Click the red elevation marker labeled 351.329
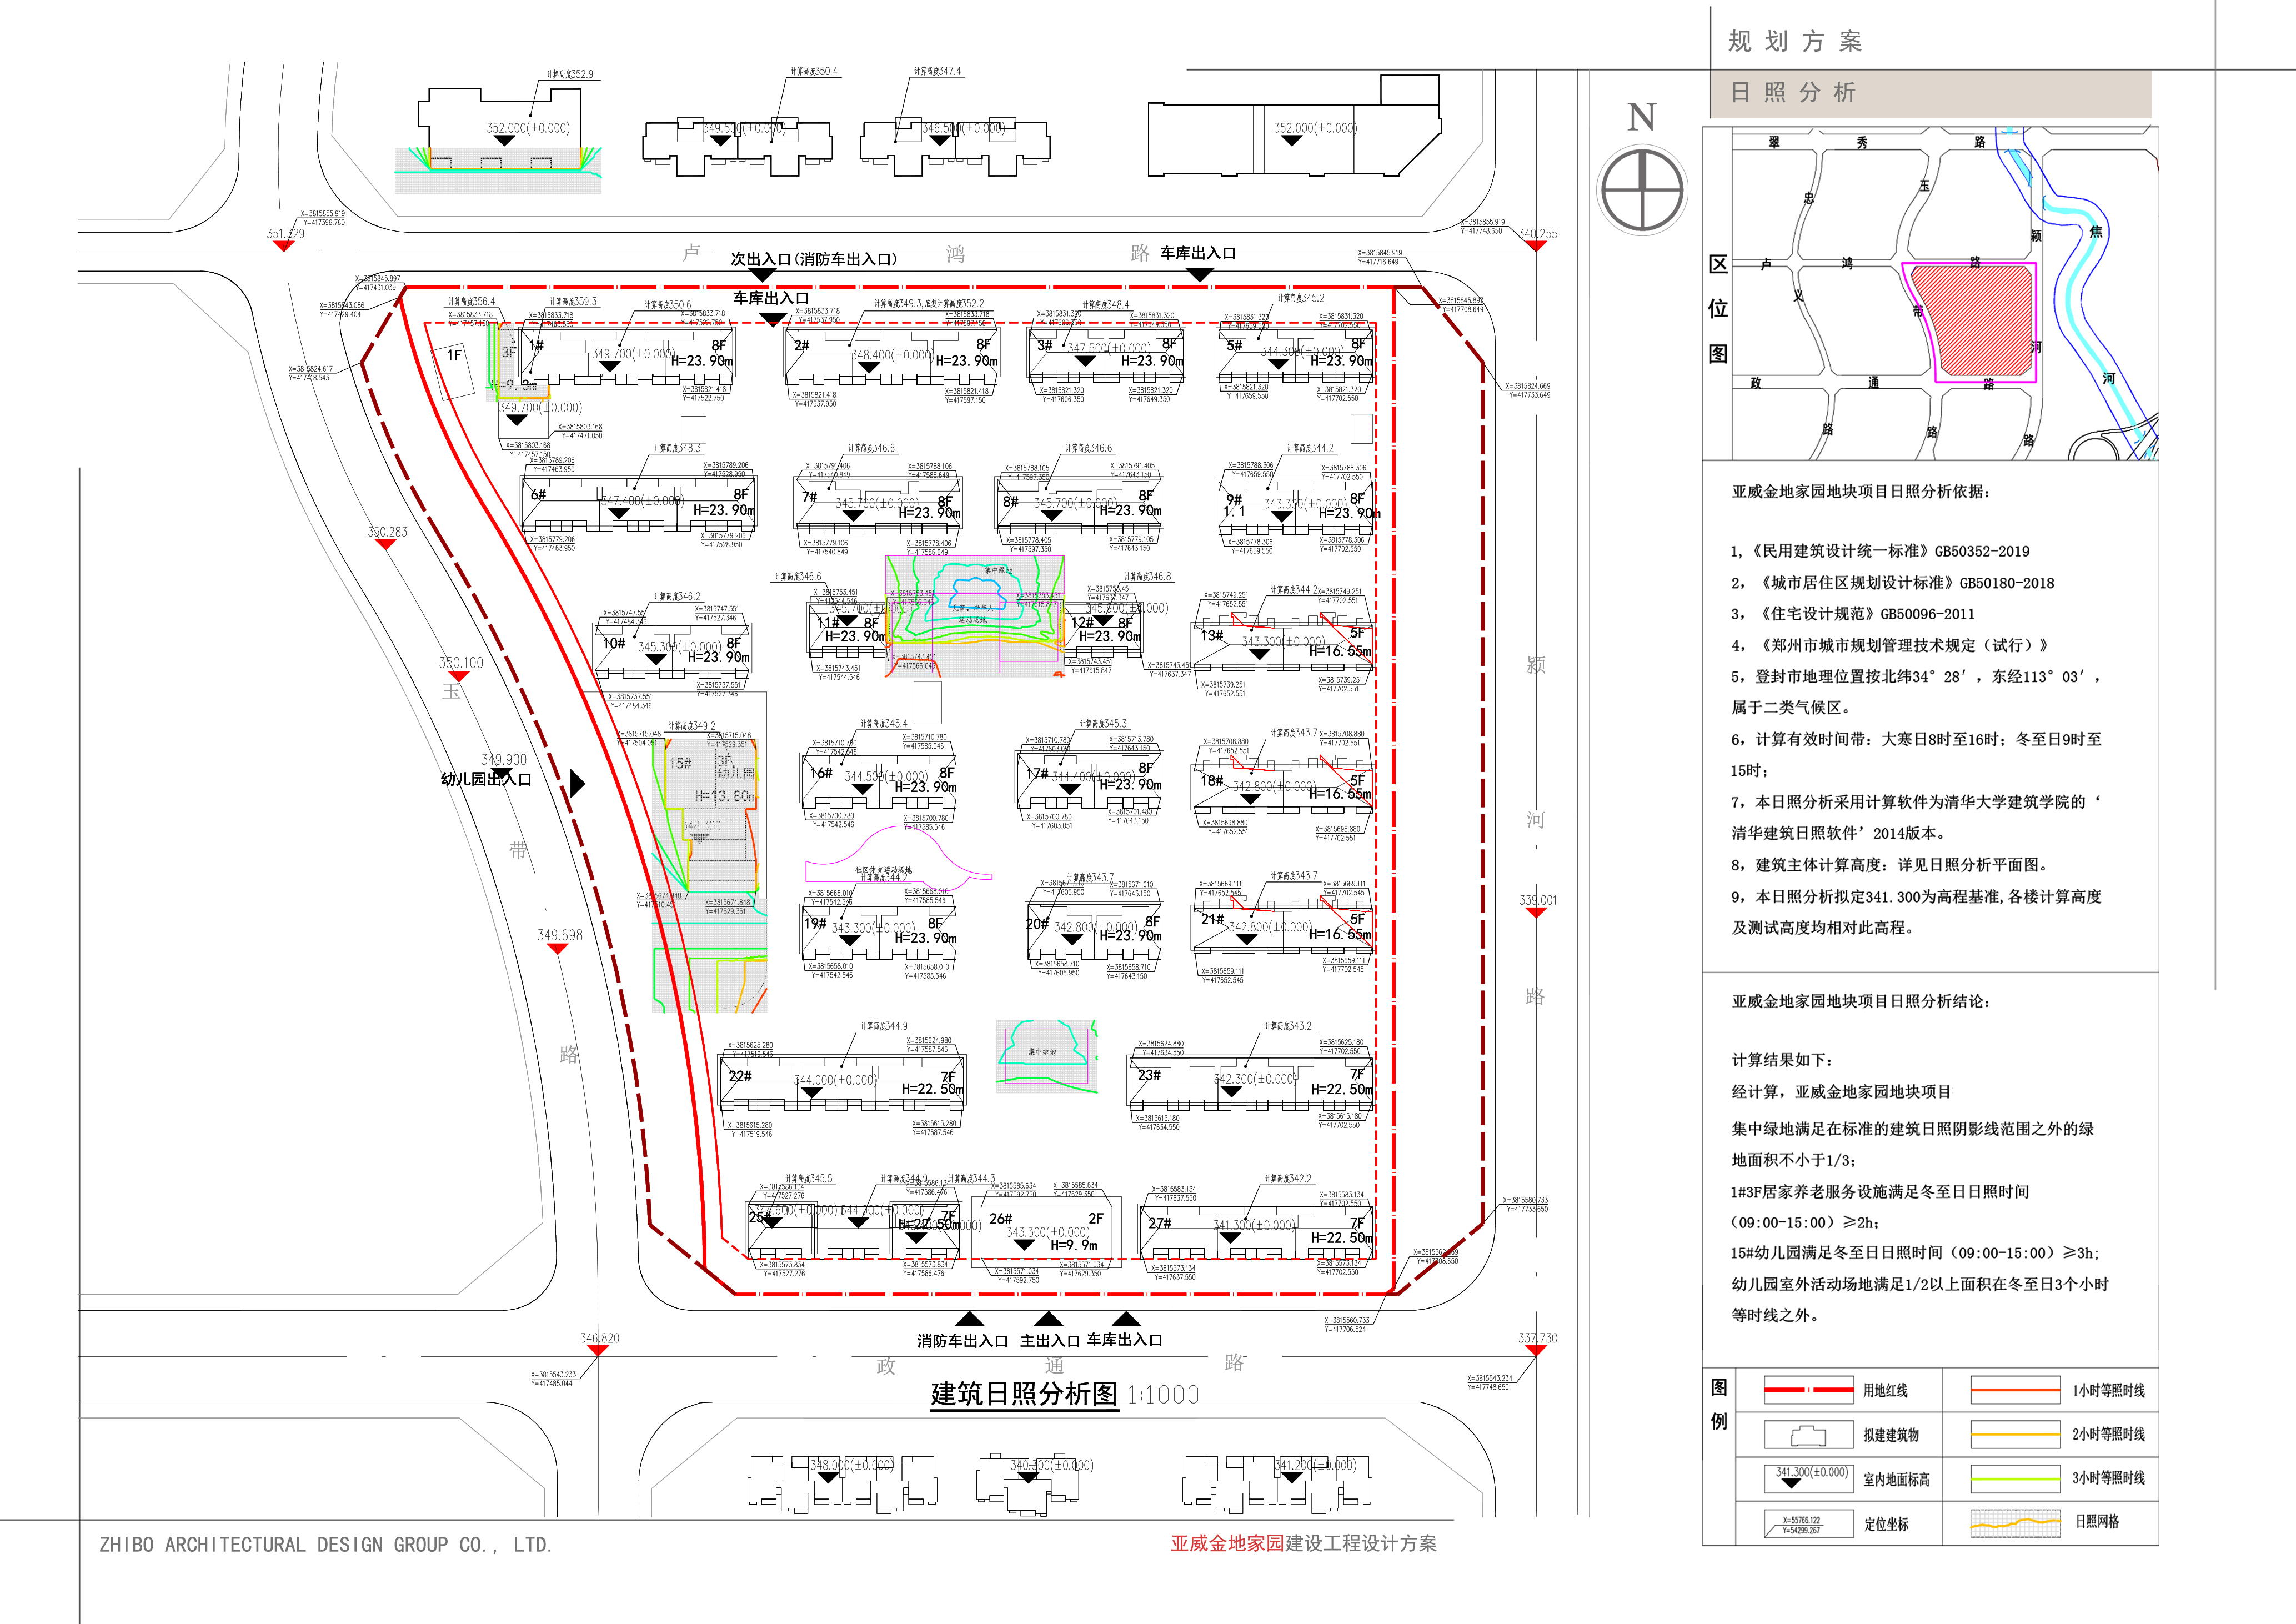The width and height of the screenshot is (2296, 1624). [284, 245]
